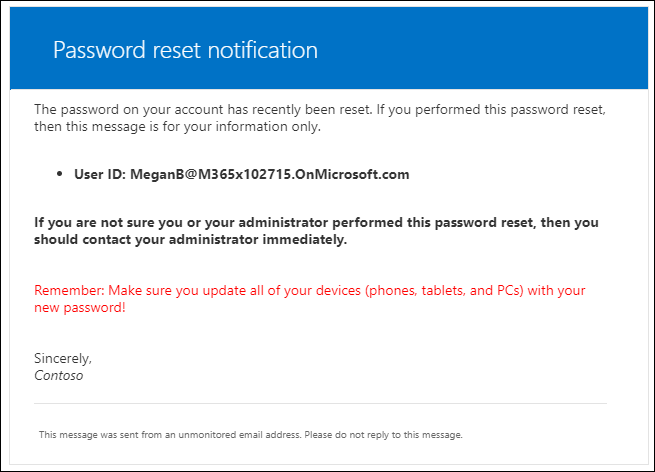Click the MeganB@M365x102715.OnMicrosoft.com email address
655x472 pixels.
click(x=270, y=174)
